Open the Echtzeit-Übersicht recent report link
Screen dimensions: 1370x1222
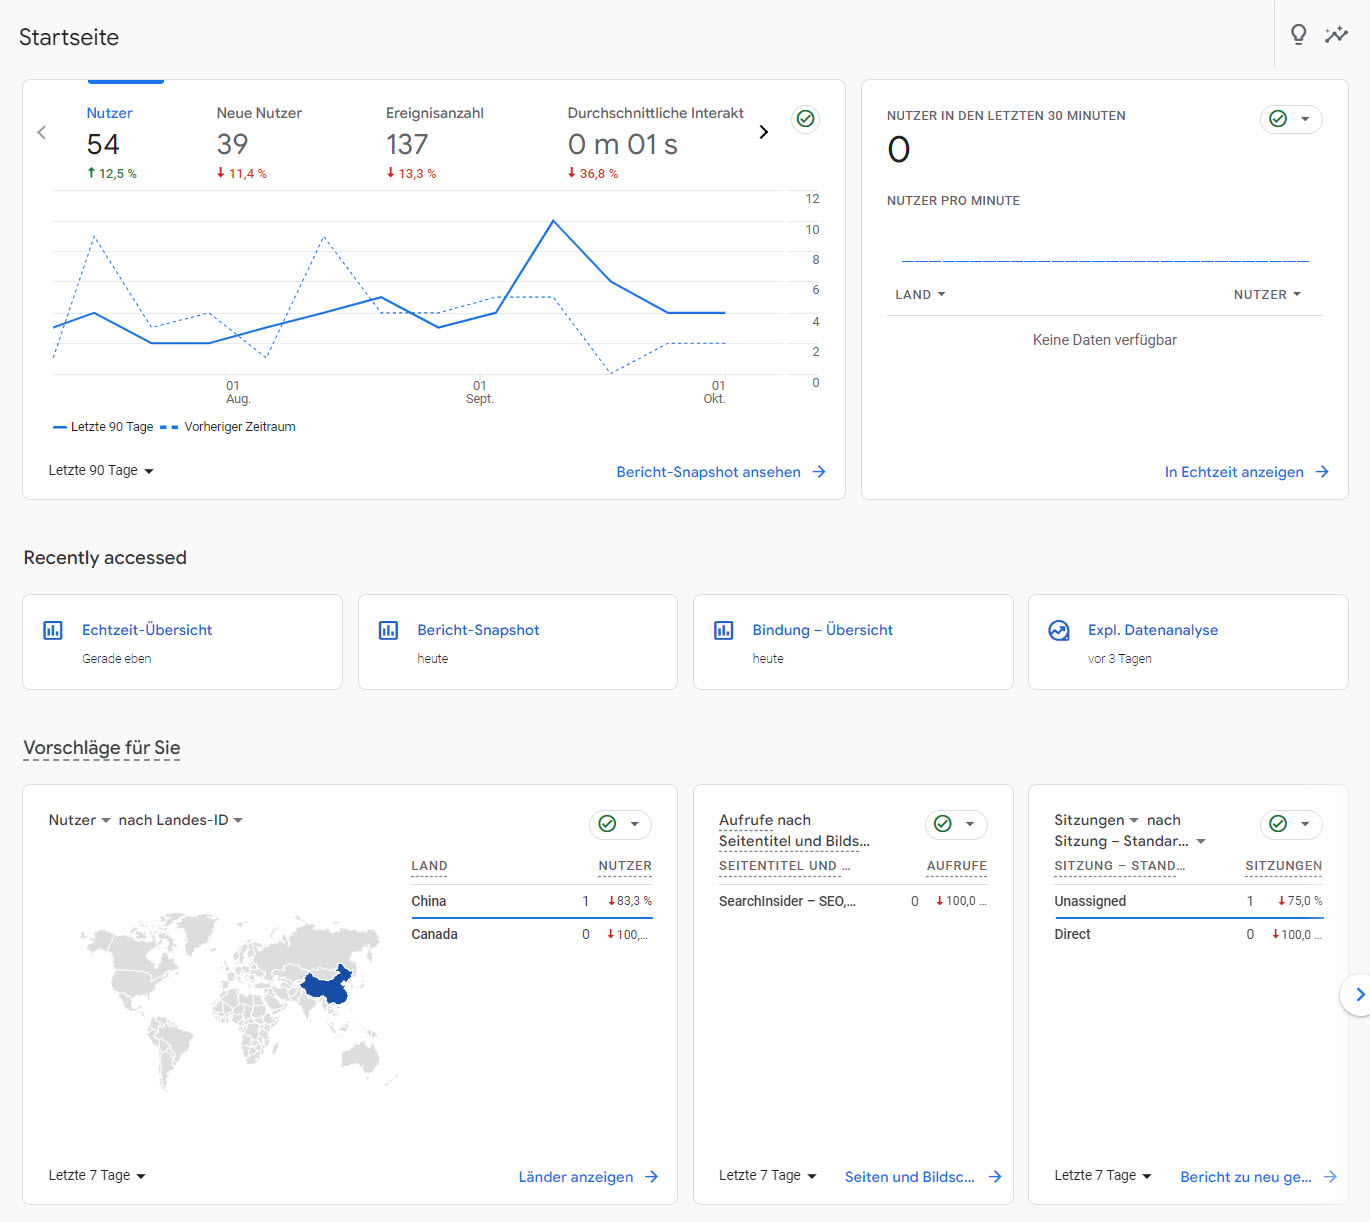(x=147, y=630)
